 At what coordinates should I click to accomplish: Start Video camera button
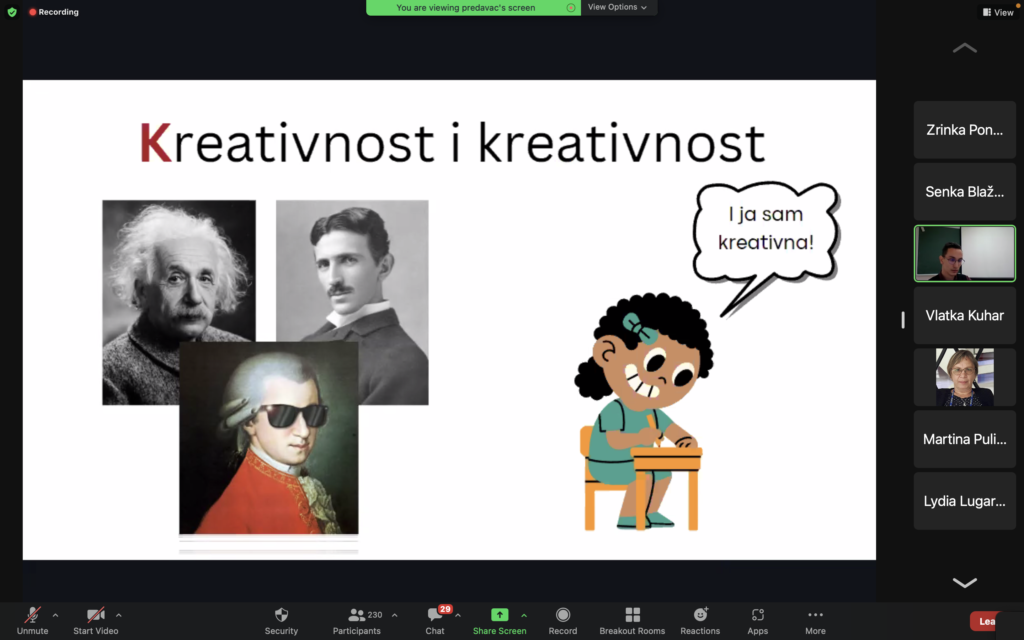[x=95, y=620]
